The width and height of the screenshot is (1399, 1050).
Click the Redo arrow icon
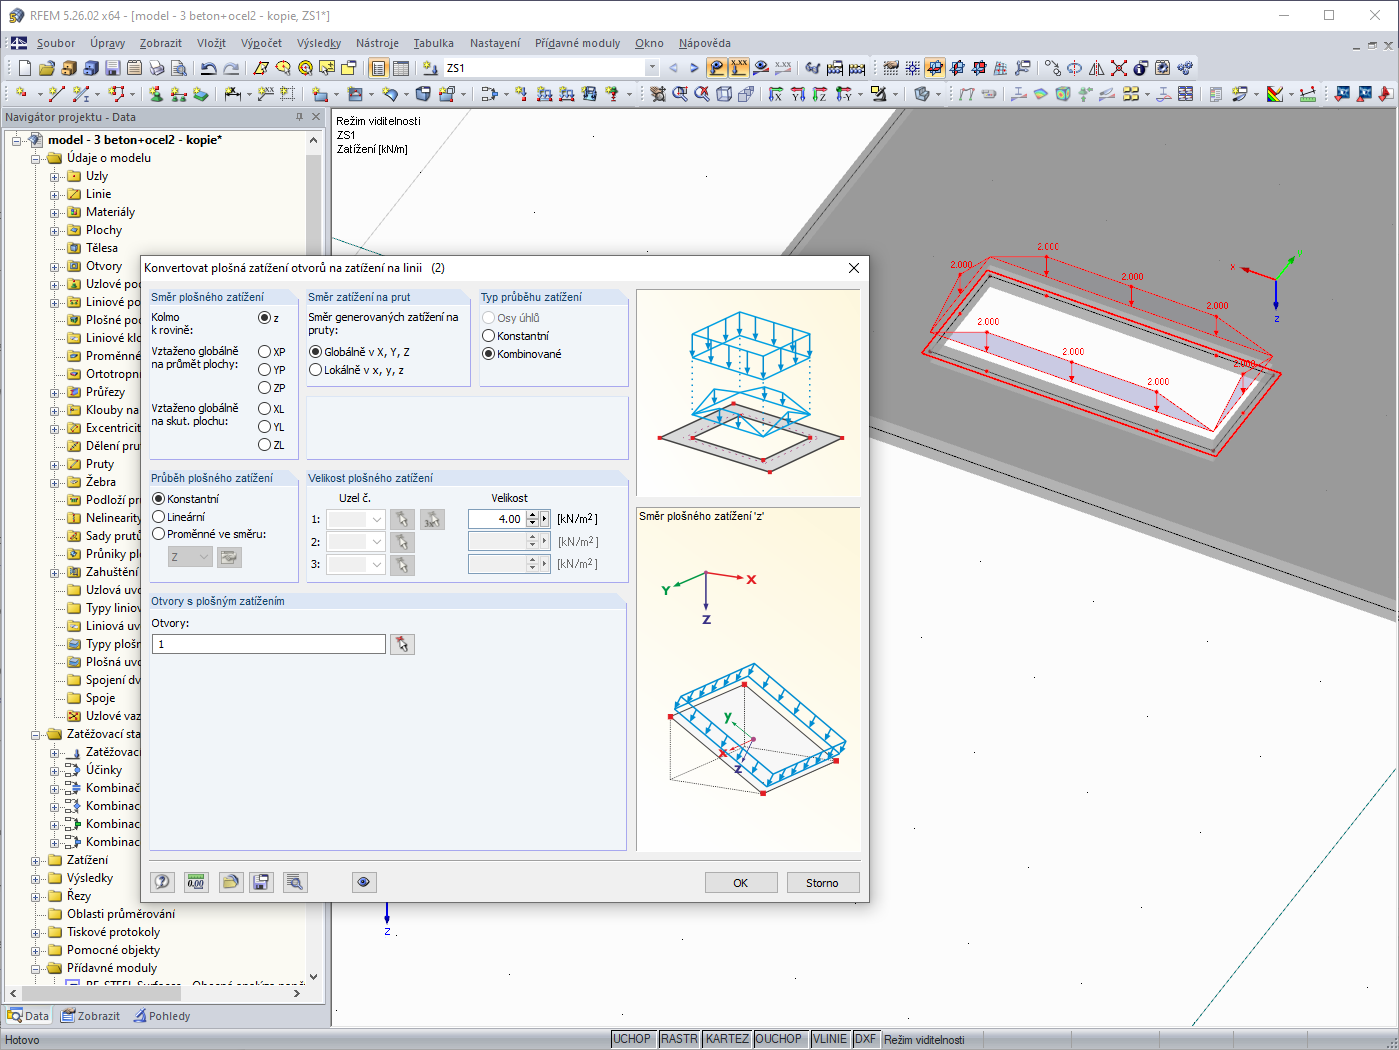[231, 68]
